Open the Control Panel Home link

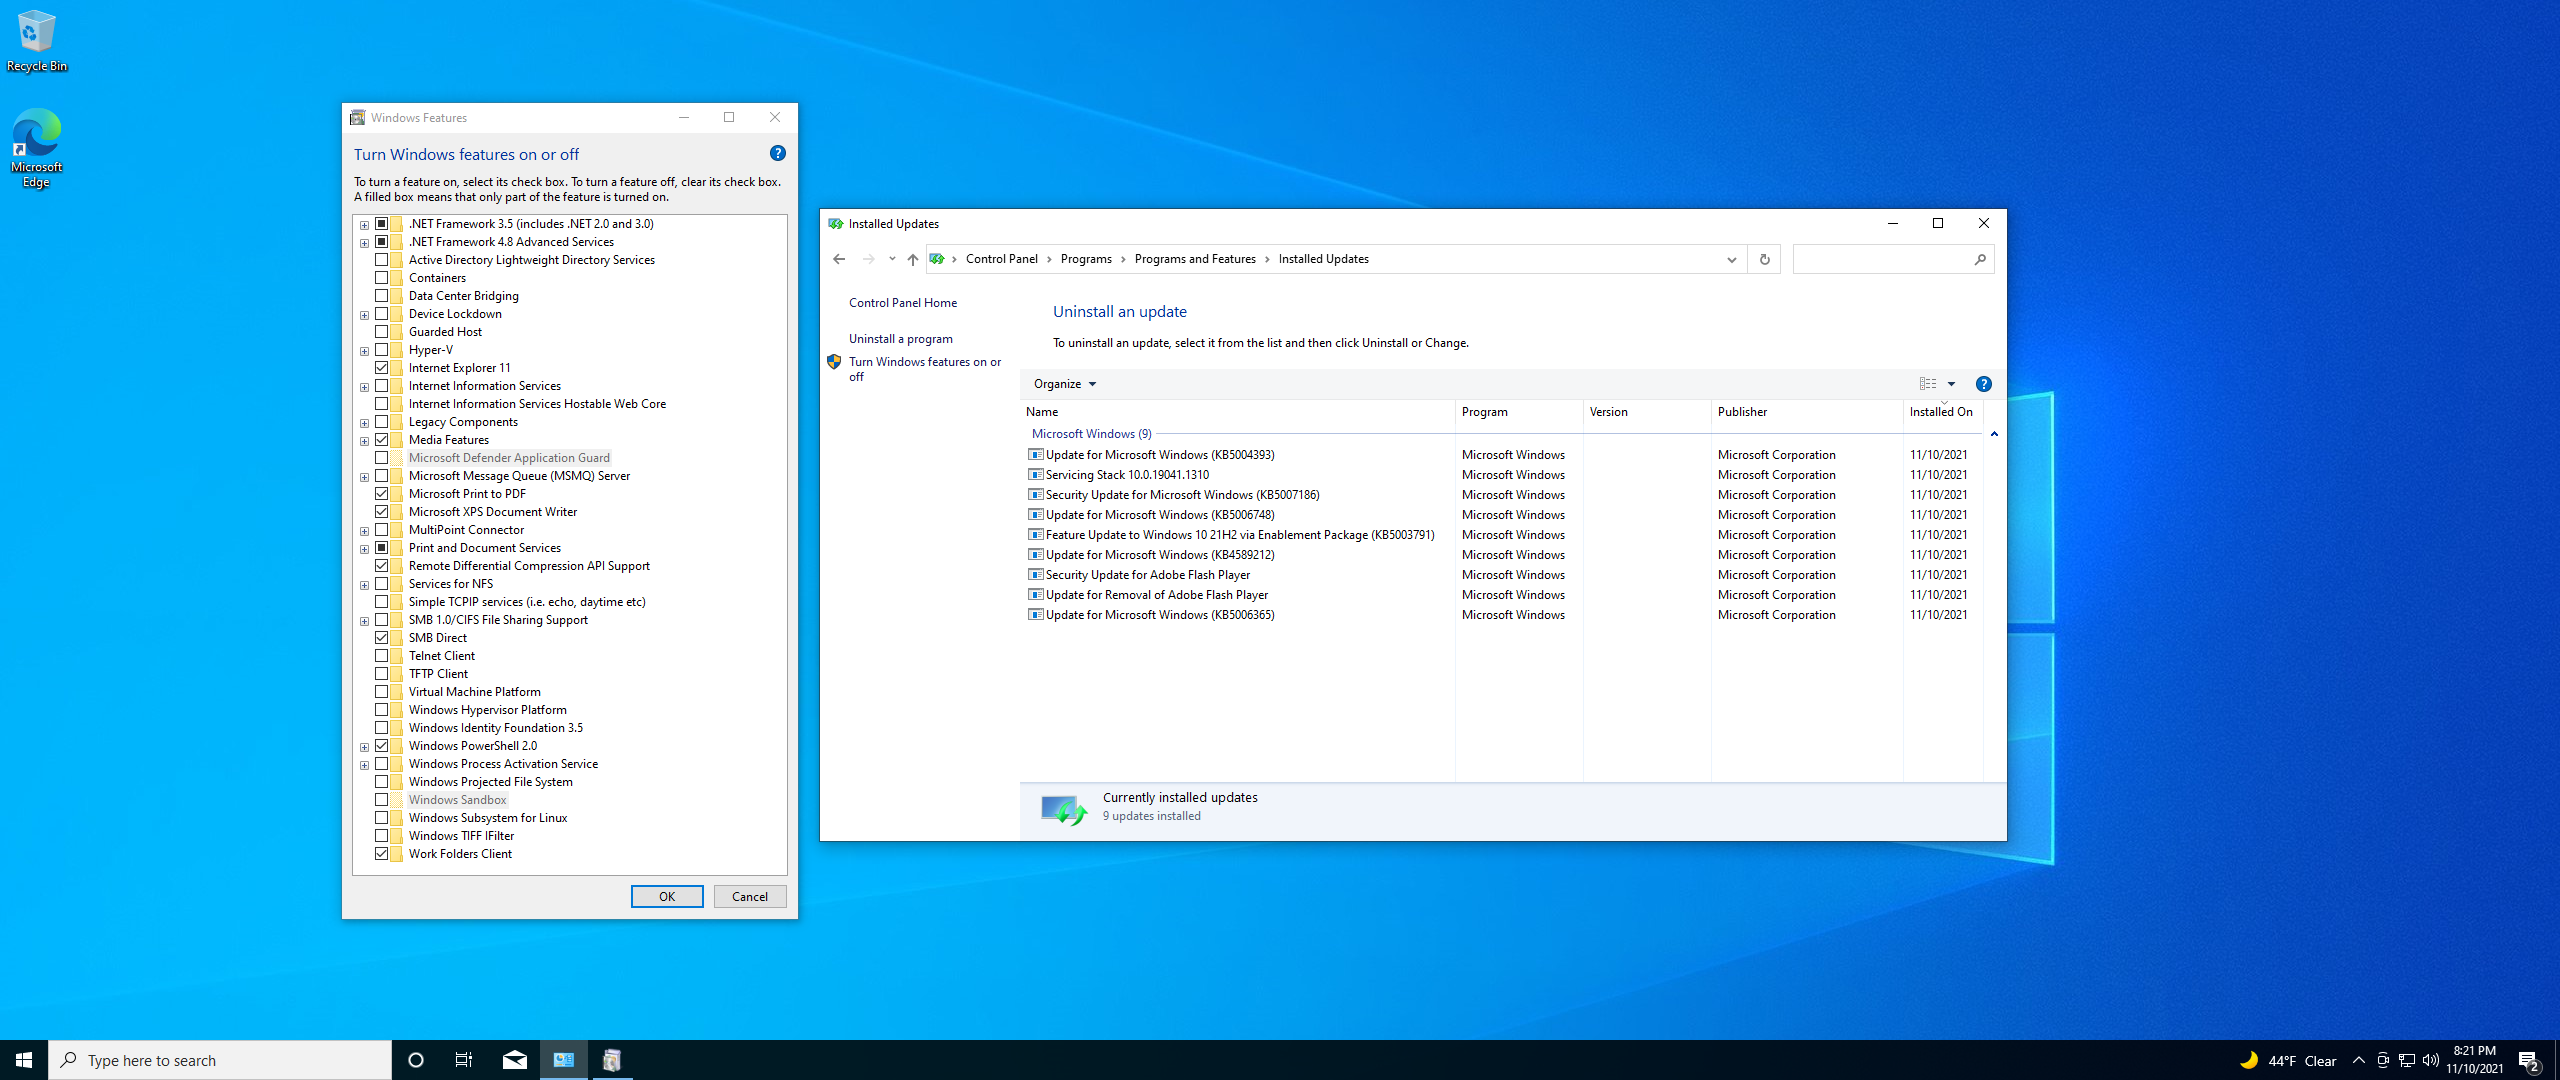coord(903,303)
